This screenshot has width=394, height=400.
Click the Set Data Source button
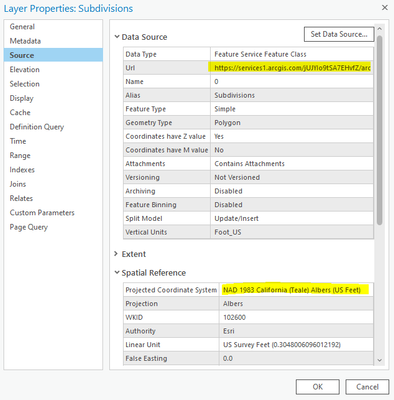coord(339,34)
